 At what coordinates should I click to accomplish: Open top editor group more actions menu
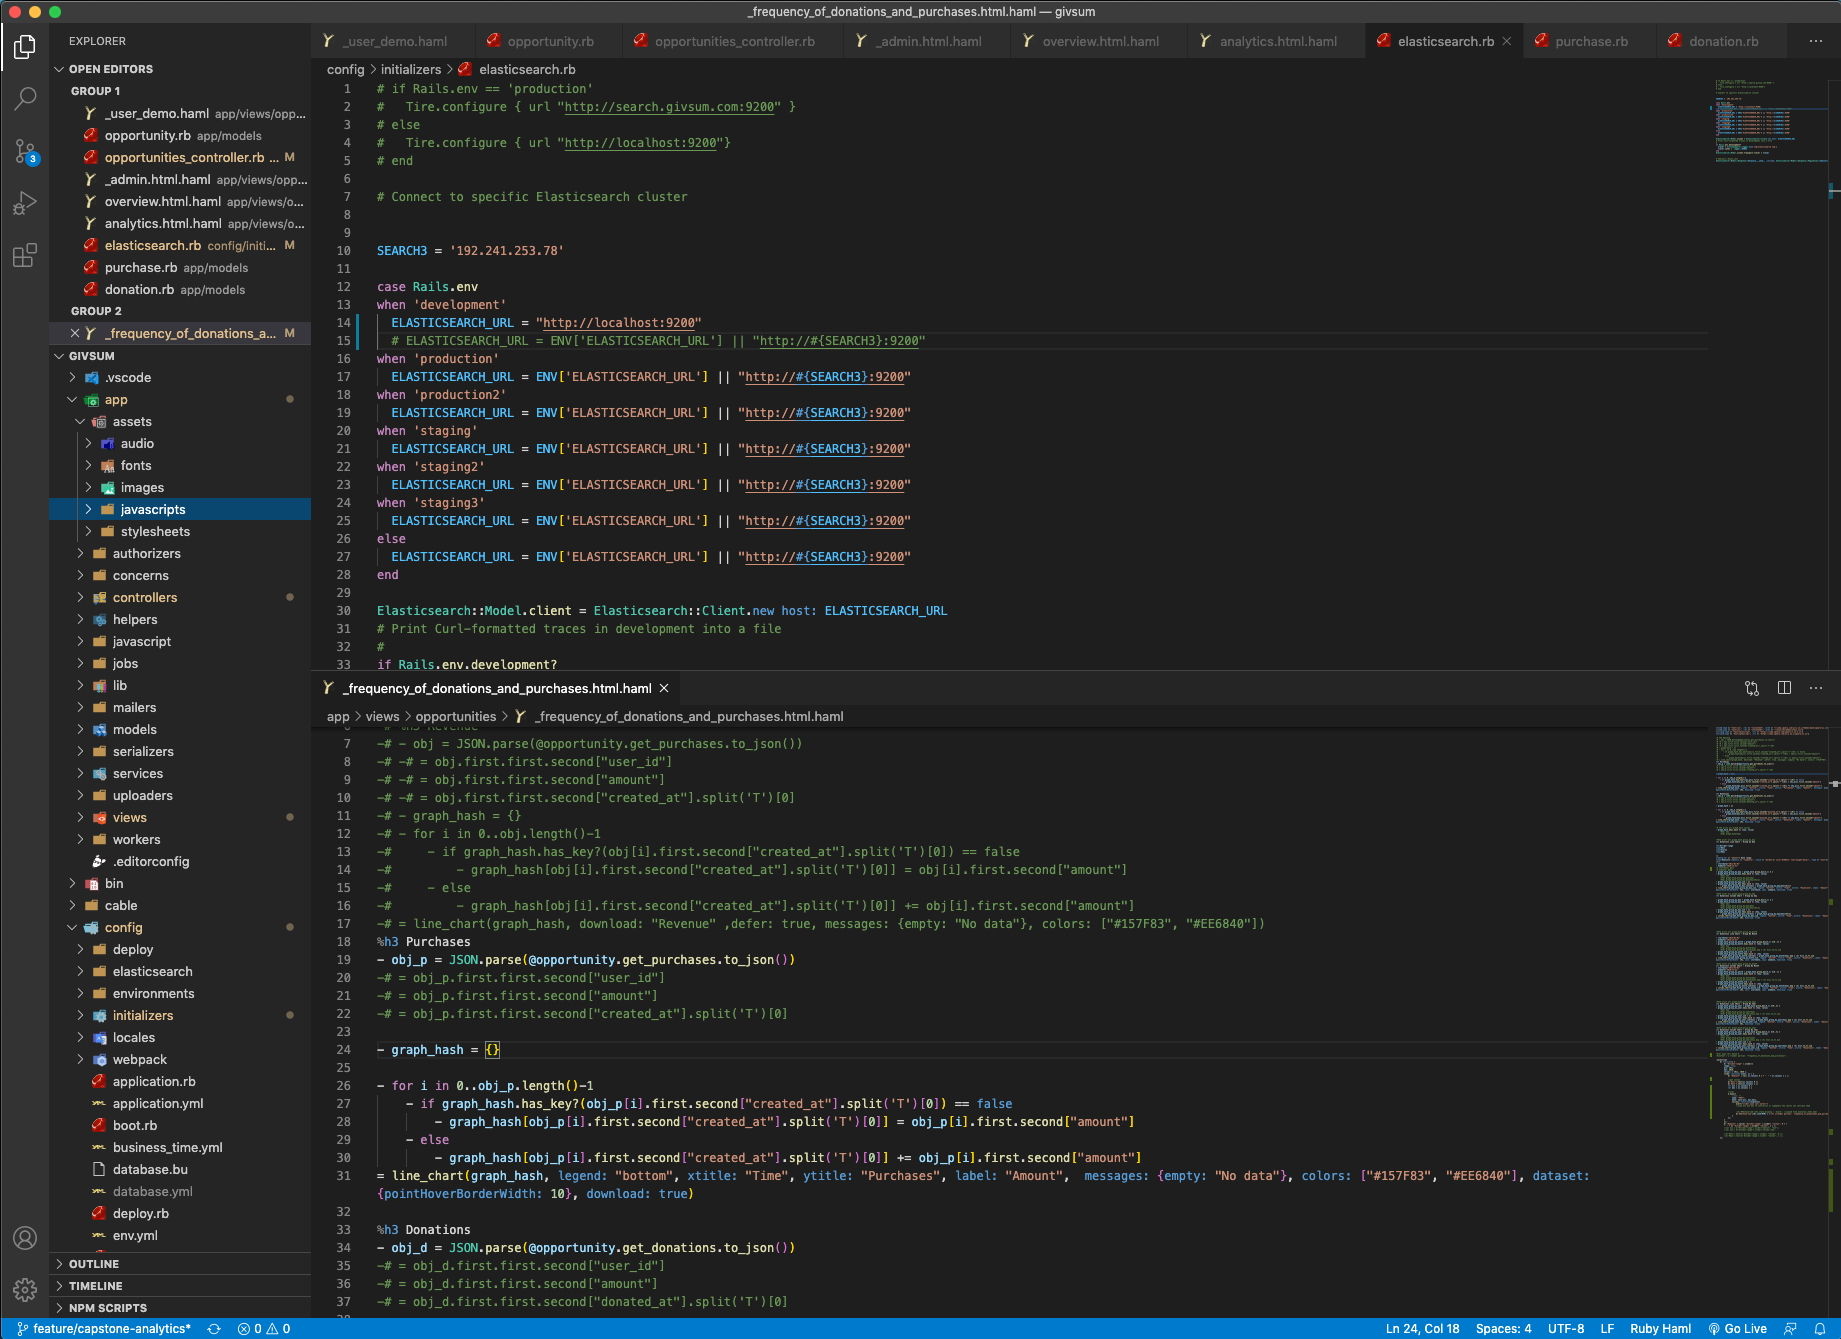pyautogui.click(x=1816, y=41)
